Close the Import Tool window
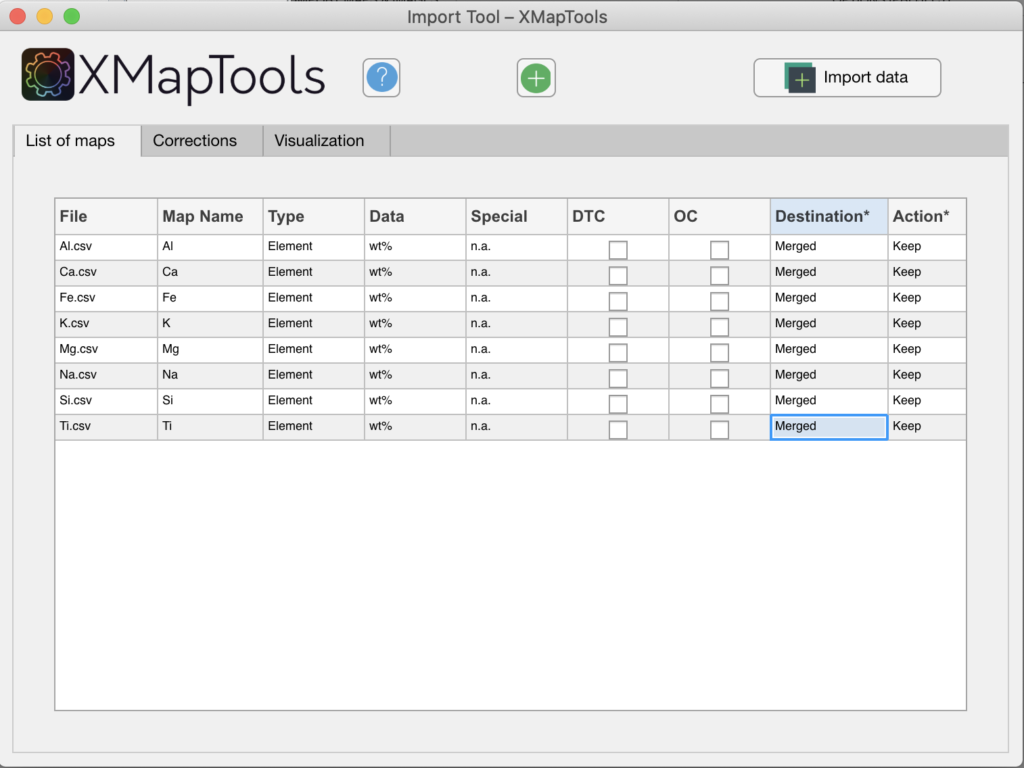The image size is (1024, 768). coord(18,16)
